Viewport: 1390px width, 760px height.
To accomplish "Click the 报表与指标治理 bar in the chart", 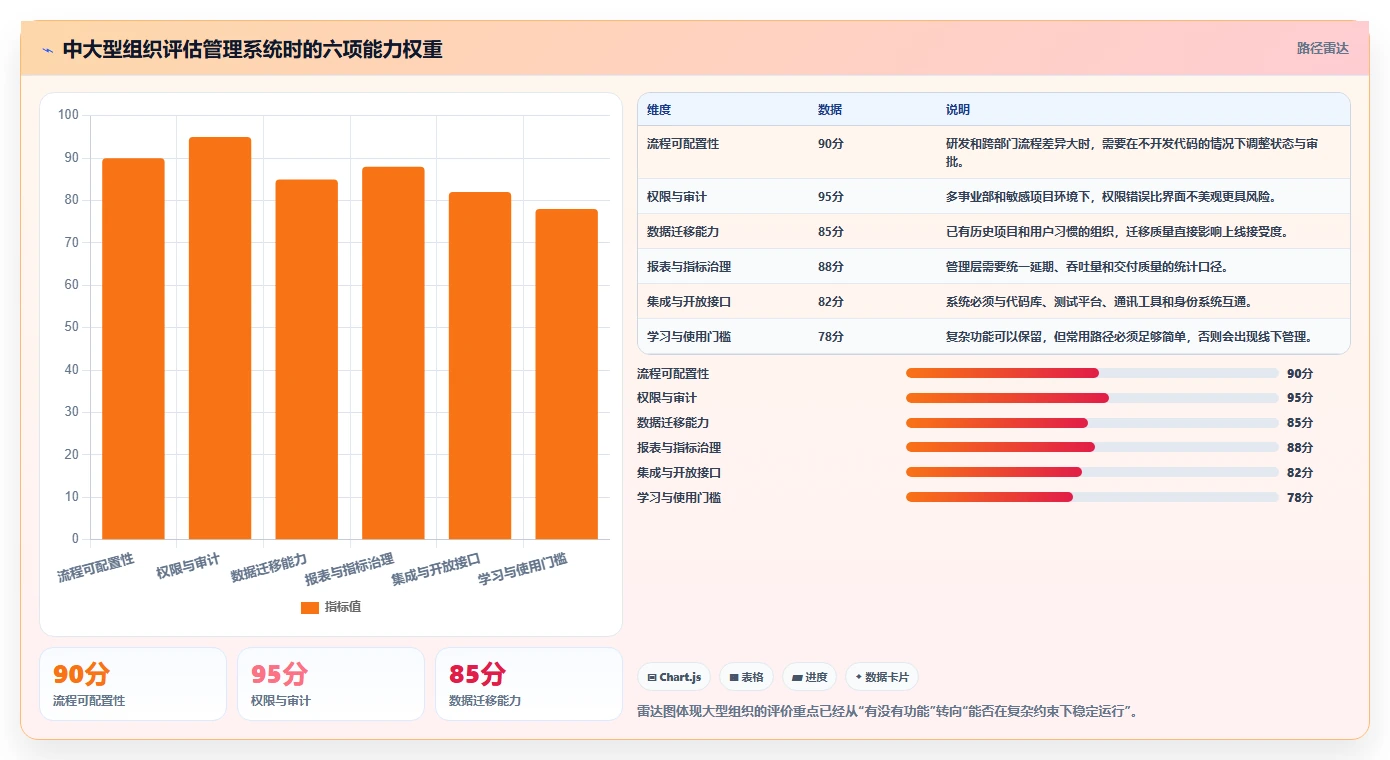I will click(393, 353).
